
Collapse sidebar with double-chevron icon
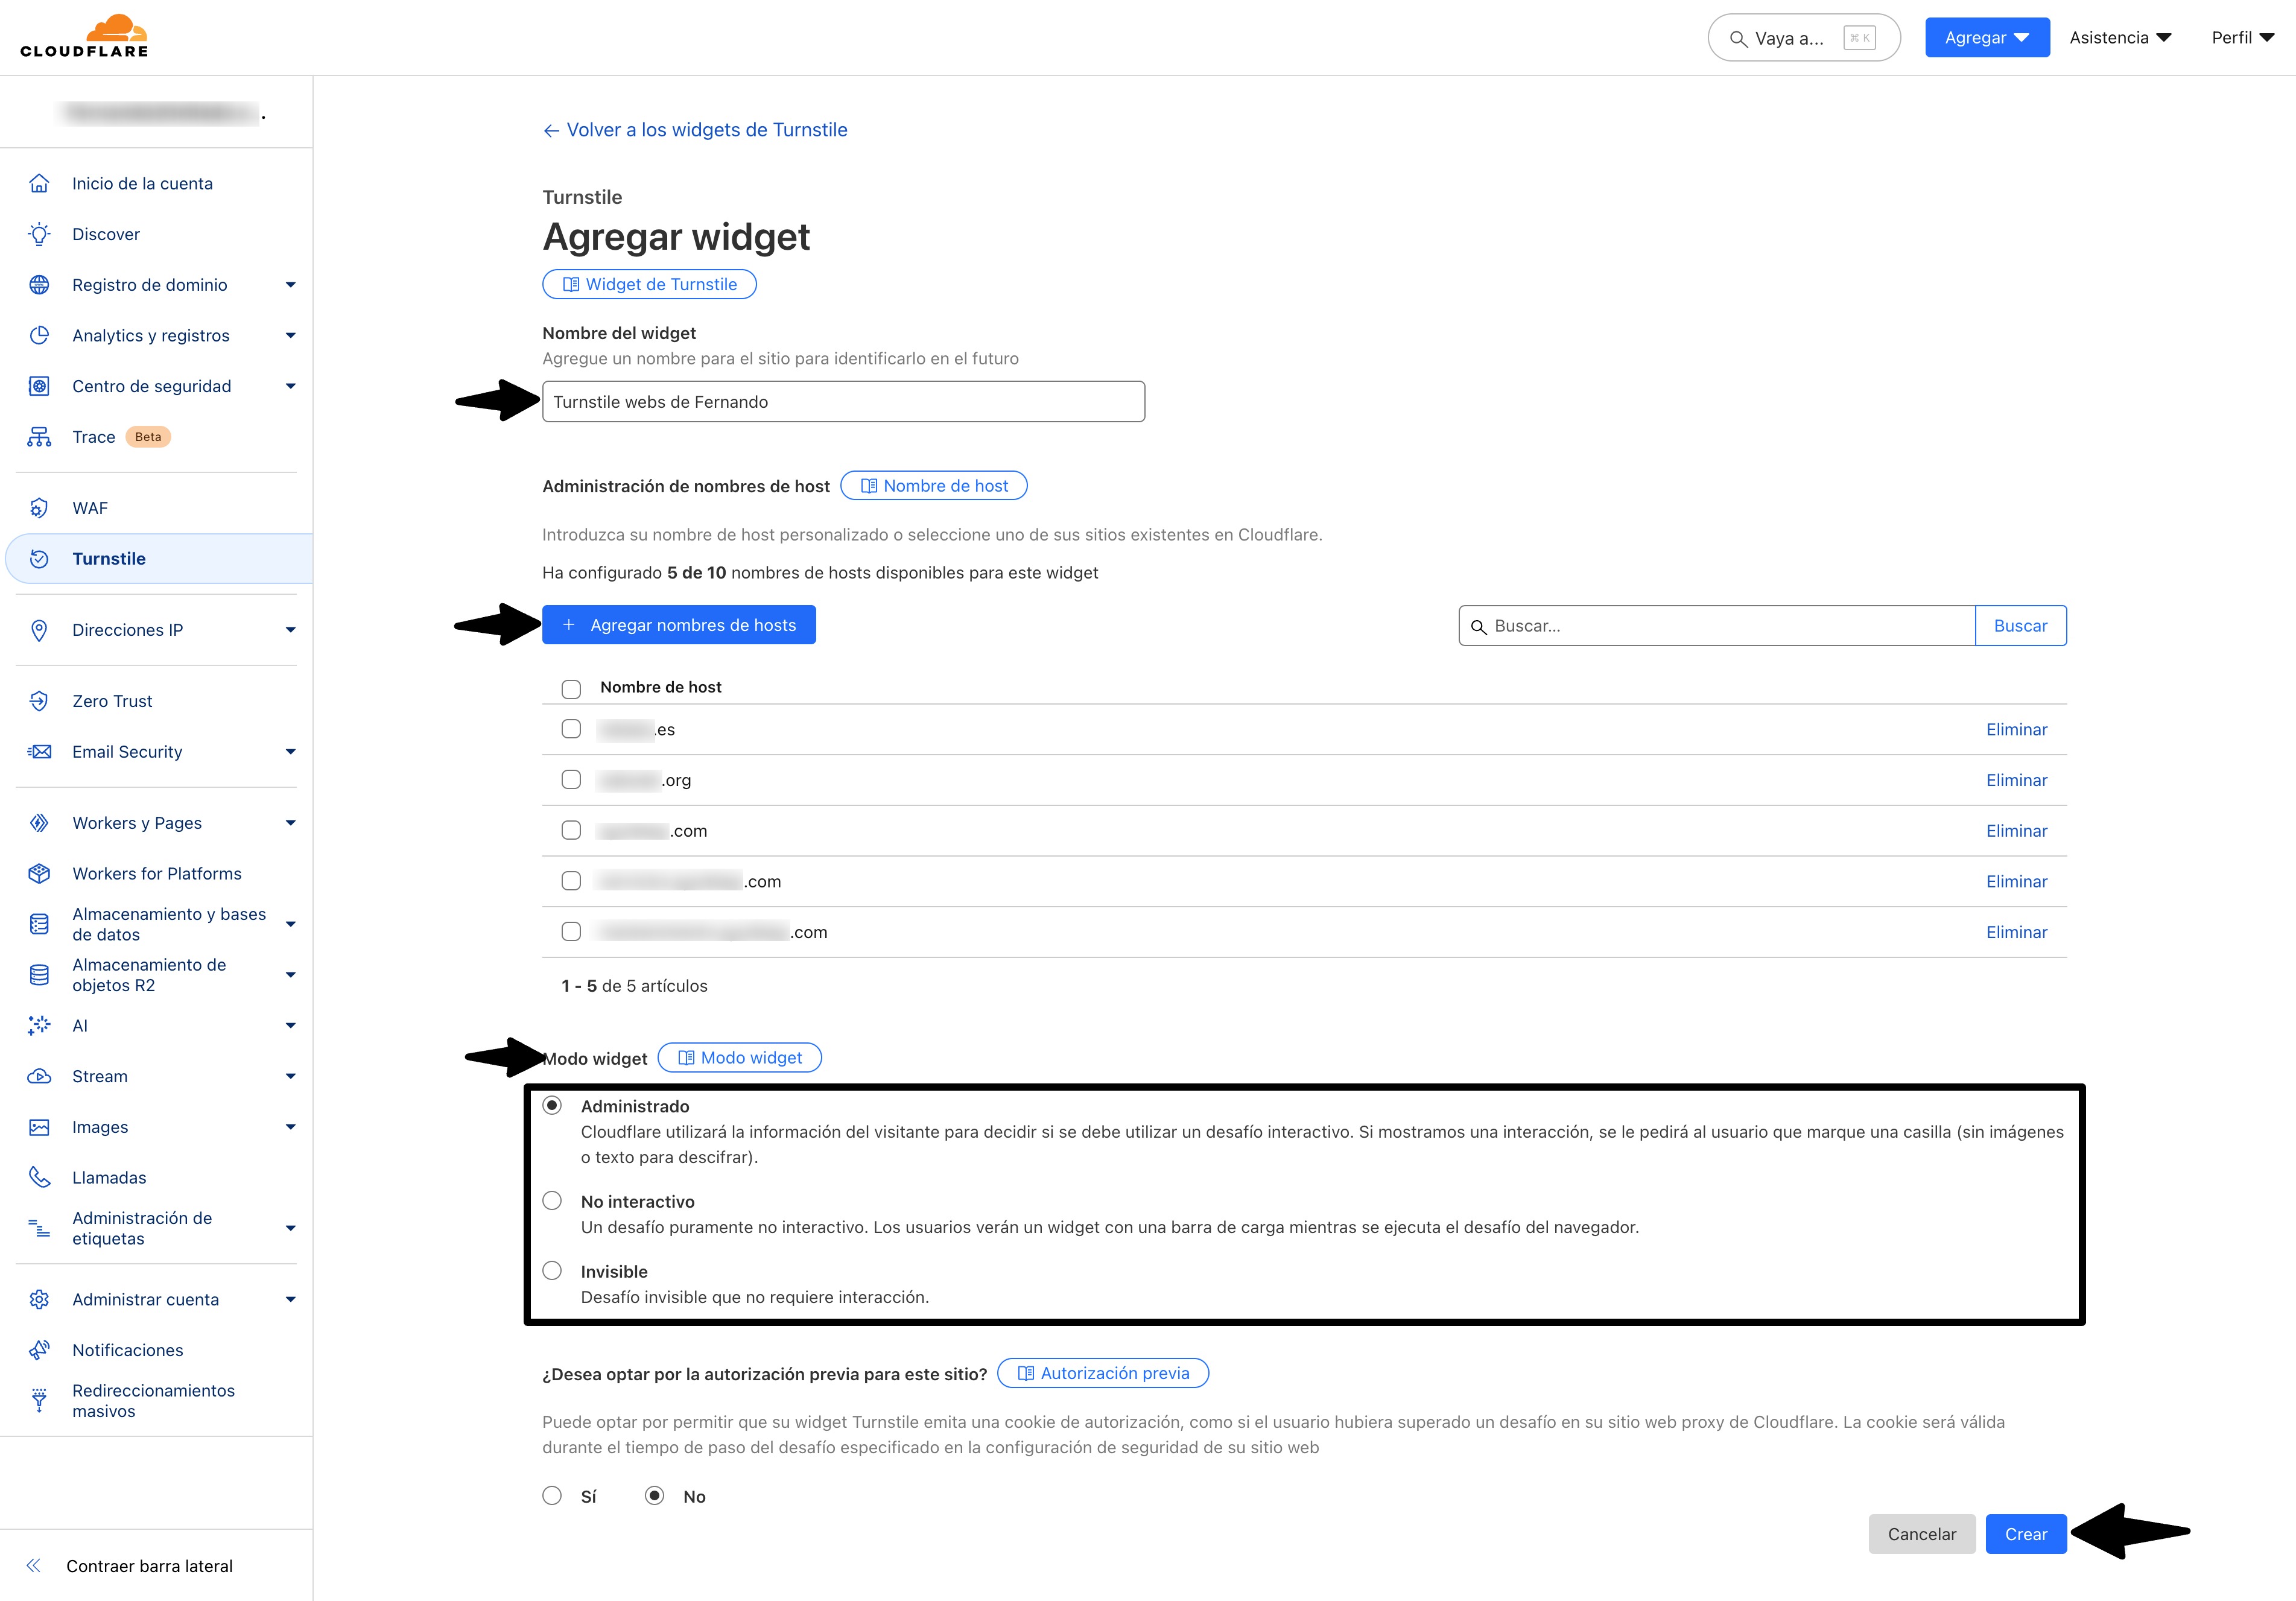click(x=34, y=1566)
